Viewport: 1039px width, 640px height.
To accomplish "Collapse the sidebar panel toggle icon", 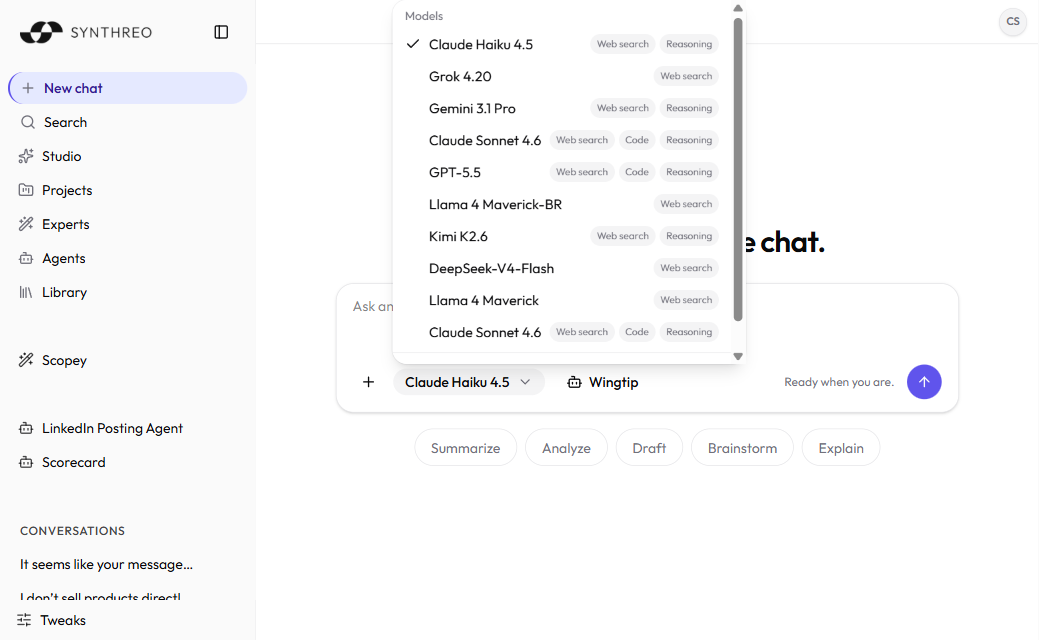I will (221, 32).
